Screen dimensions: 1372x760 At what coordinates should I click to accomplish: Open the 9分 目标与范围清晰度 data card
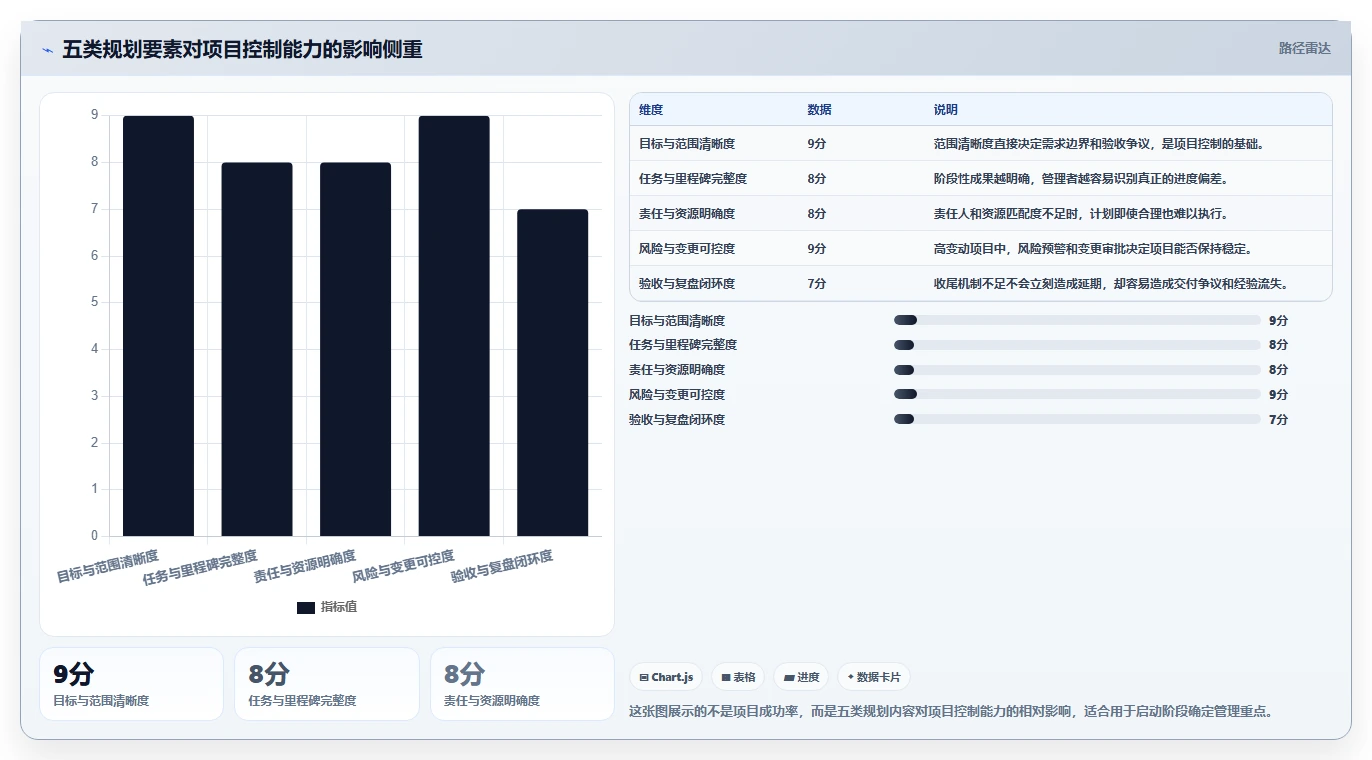131,684
